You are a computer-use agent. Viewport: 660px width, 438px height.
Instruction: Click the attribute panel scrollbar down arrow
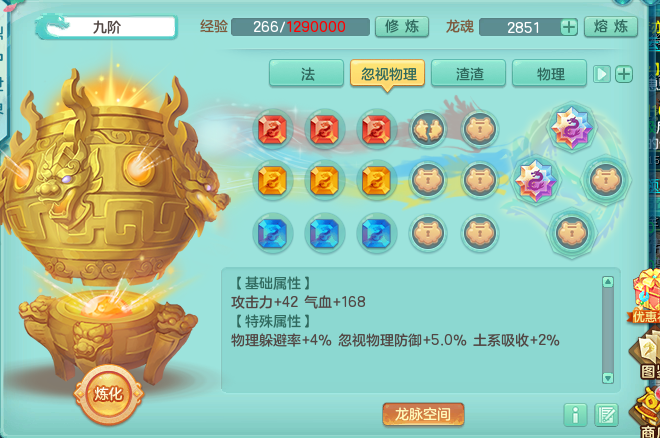607,377
